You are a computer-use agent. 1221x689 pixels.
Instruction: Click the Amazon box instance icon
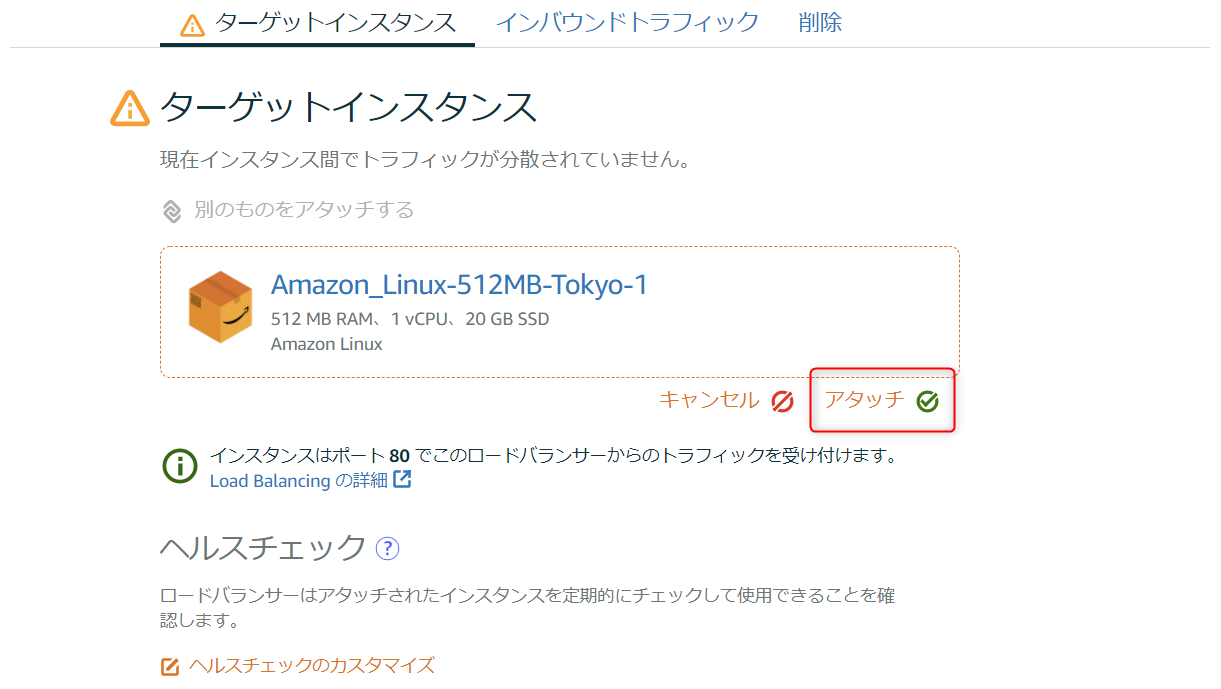(220, 307)
